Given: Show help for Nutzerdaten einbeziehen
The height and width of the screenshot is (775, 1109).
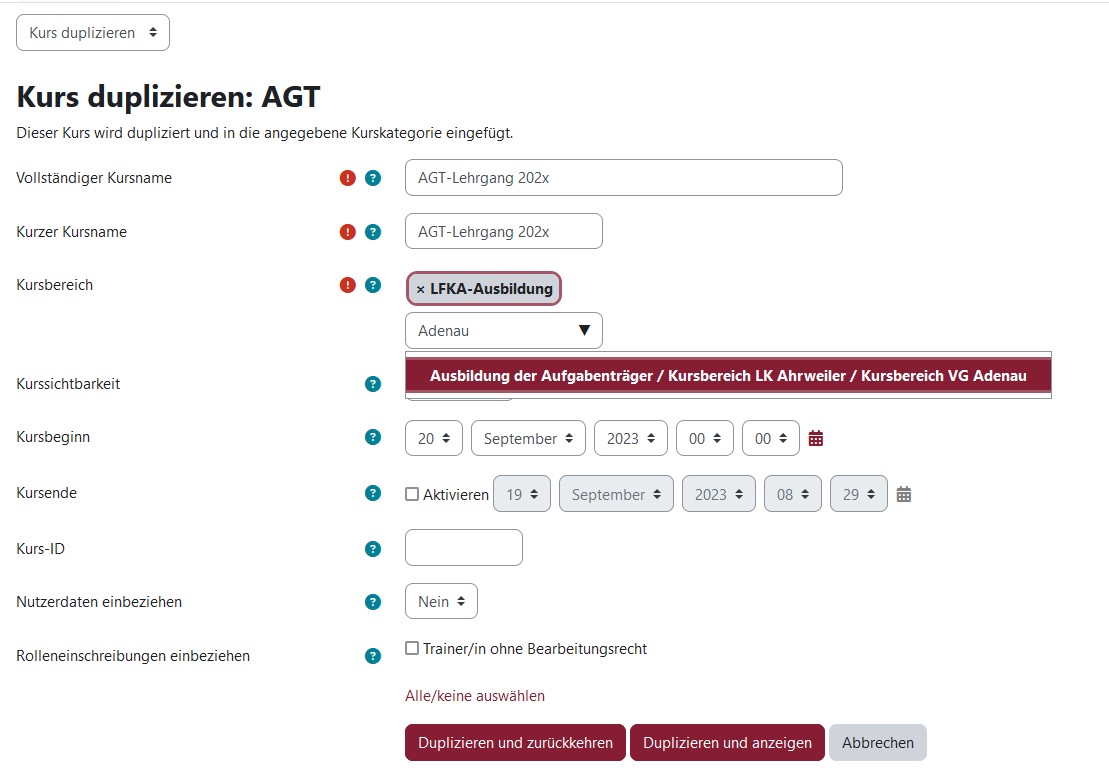Looking at the screenshot, I should point(373,602).
